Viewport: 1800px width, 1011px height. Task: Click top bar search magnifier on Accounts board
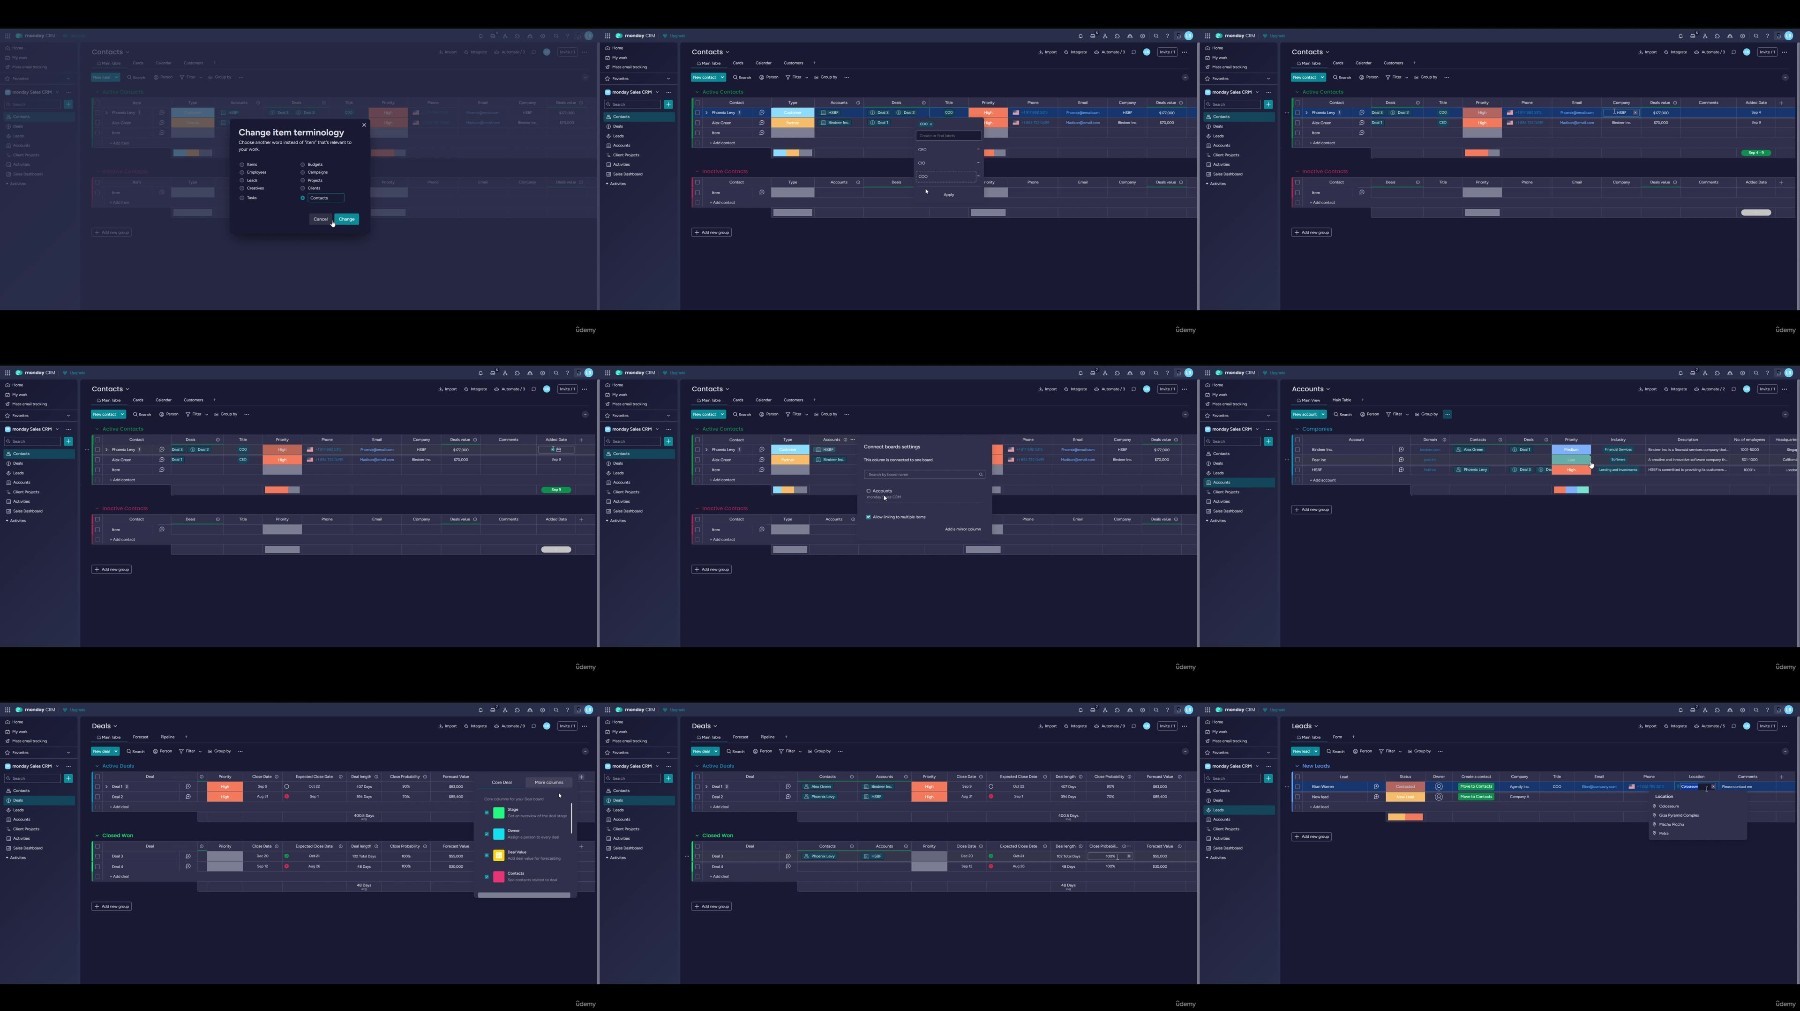1755,373
